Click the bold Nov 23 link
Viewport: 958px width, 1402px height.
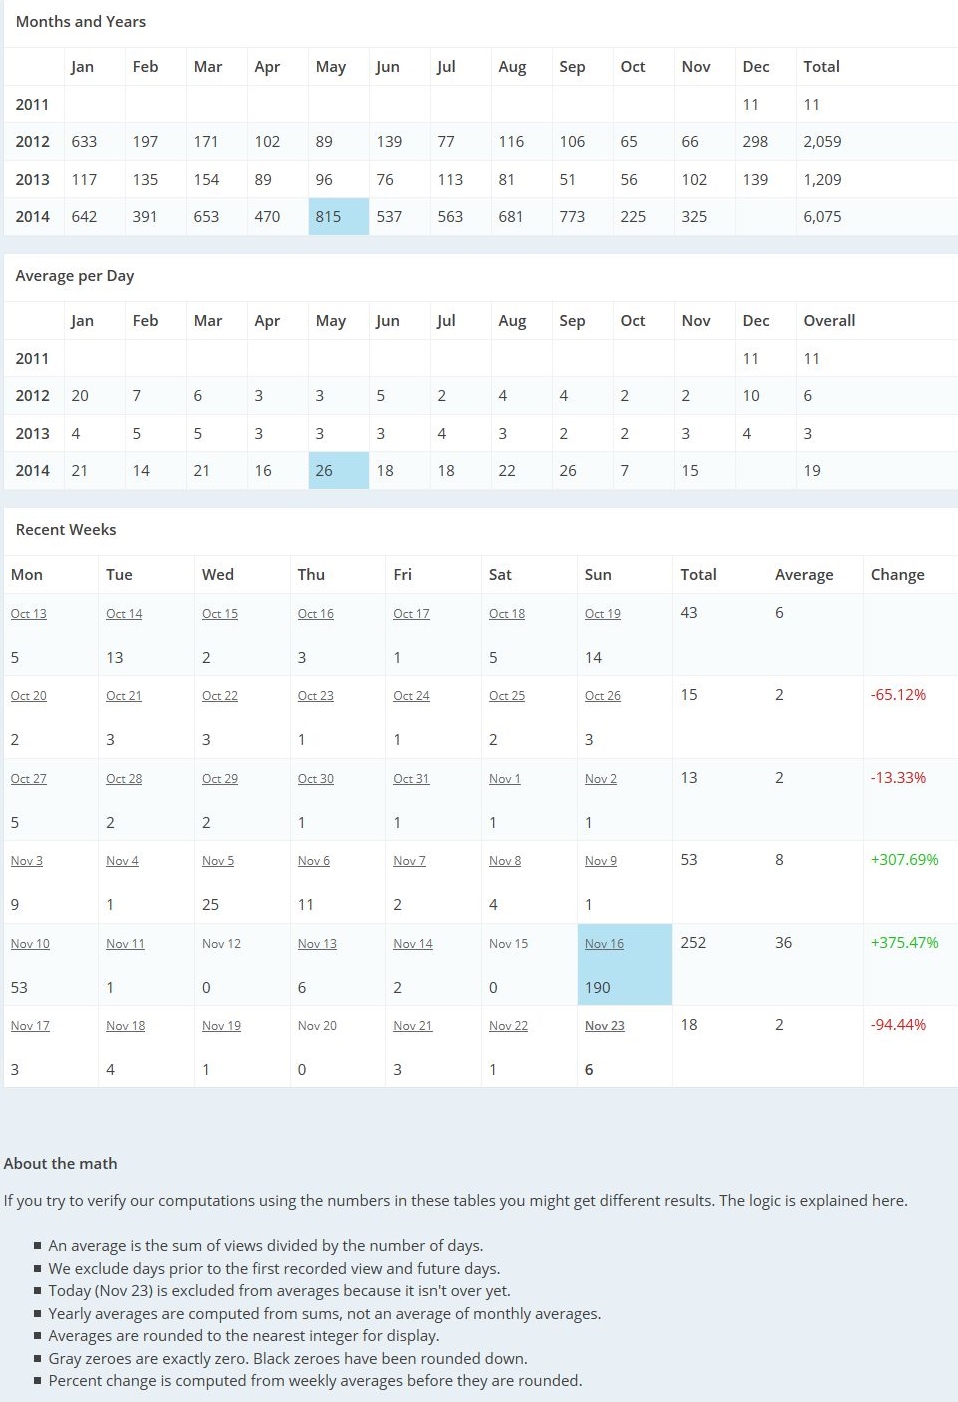point(604,1026)
